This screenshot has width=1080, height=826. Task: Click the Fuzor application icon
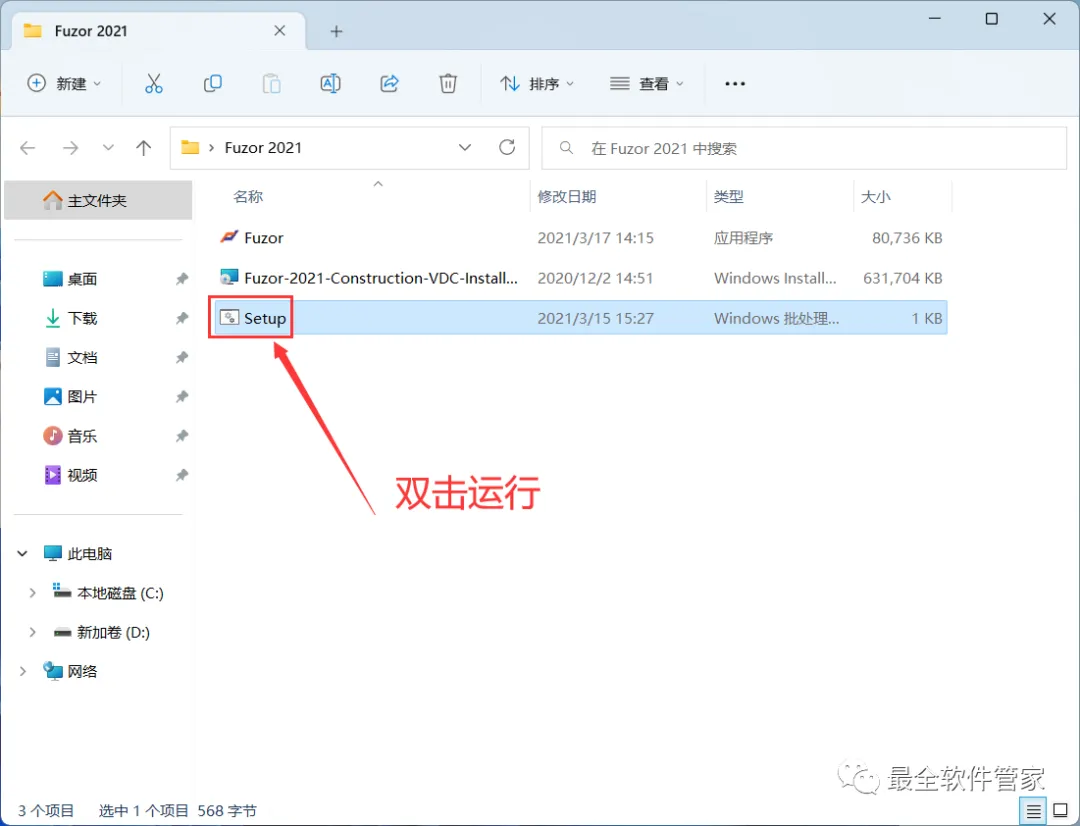[x=229, y=237]
